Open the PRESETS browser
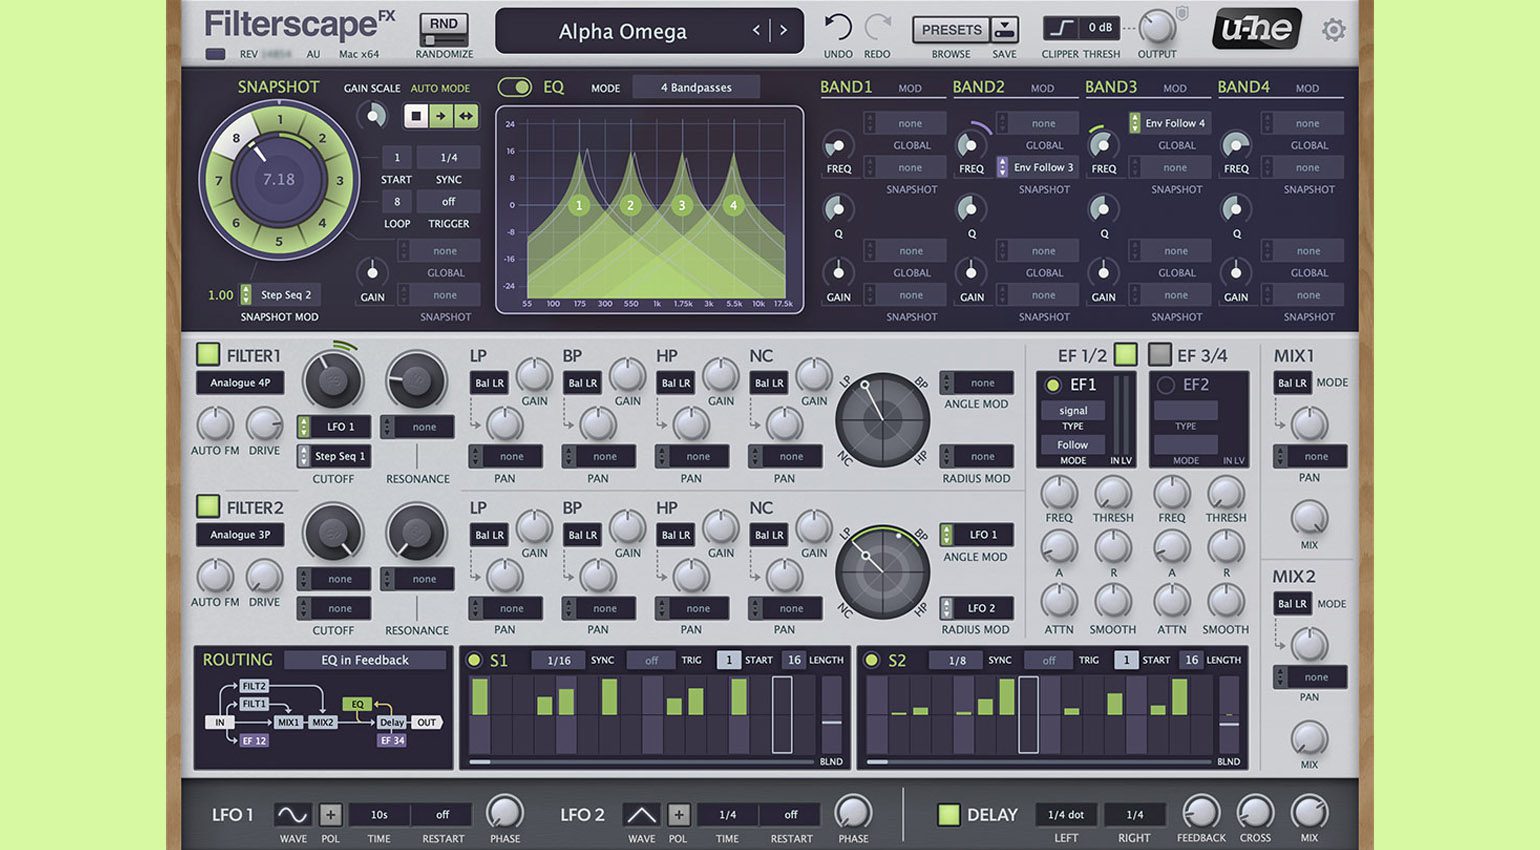Screen dimensions: 1540x850 click(951, 30)
